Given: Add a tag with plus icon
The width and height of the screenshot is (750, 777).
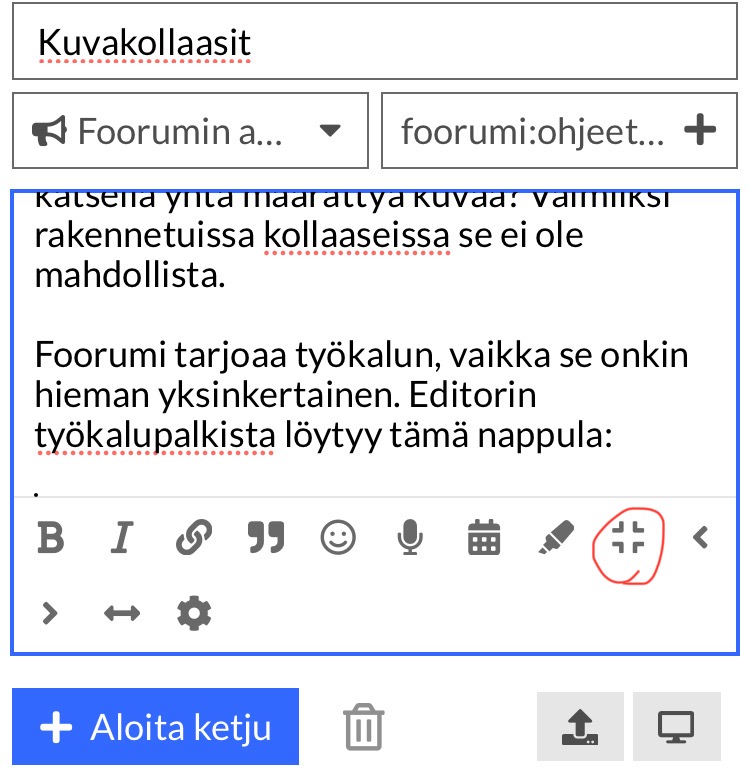Looking at the screenshot, I should 701,130.
